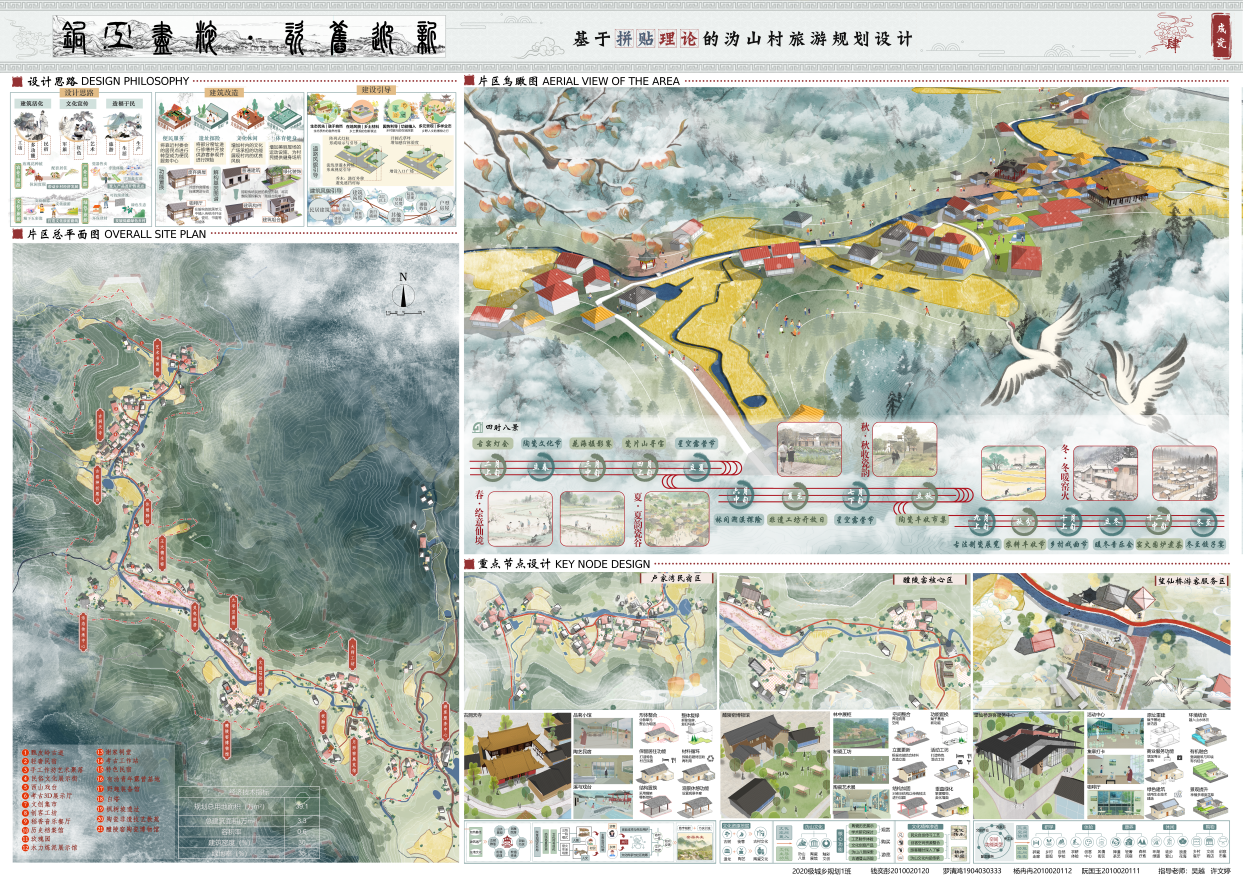This screenshot has height=880, width=1243.
Task: Click the 四时八景 logo icon
Action: tap(476, 427)
